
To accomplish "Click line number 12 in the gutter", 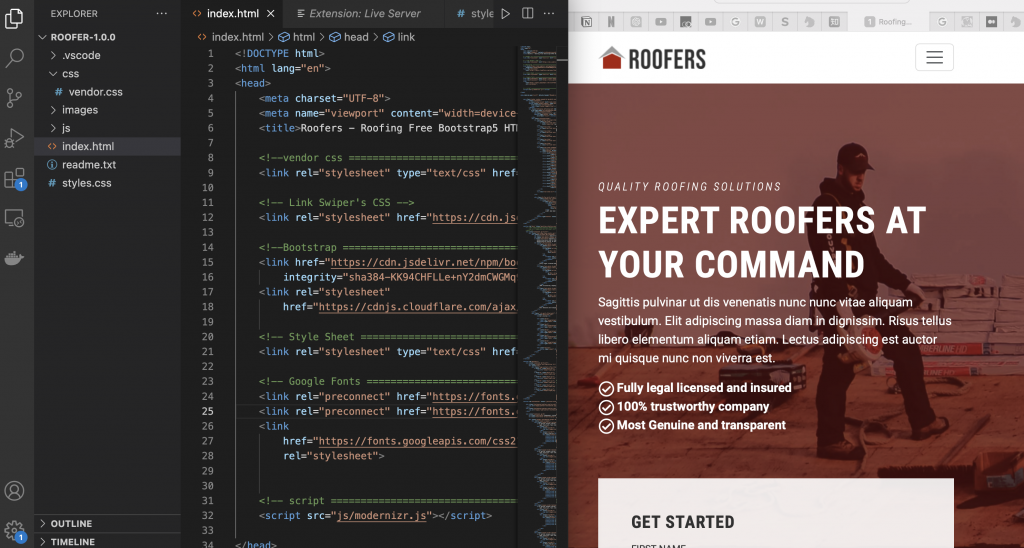I will coord(207,218).
